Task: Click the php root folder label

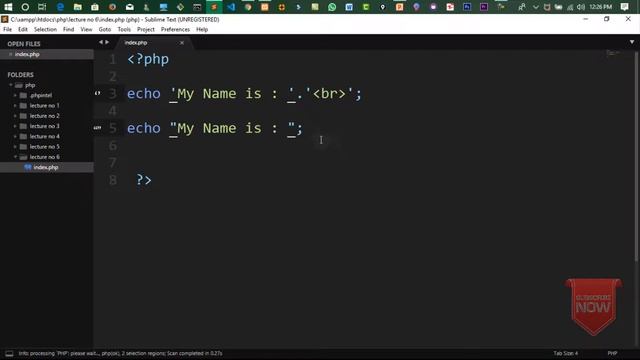Action: 30,85
